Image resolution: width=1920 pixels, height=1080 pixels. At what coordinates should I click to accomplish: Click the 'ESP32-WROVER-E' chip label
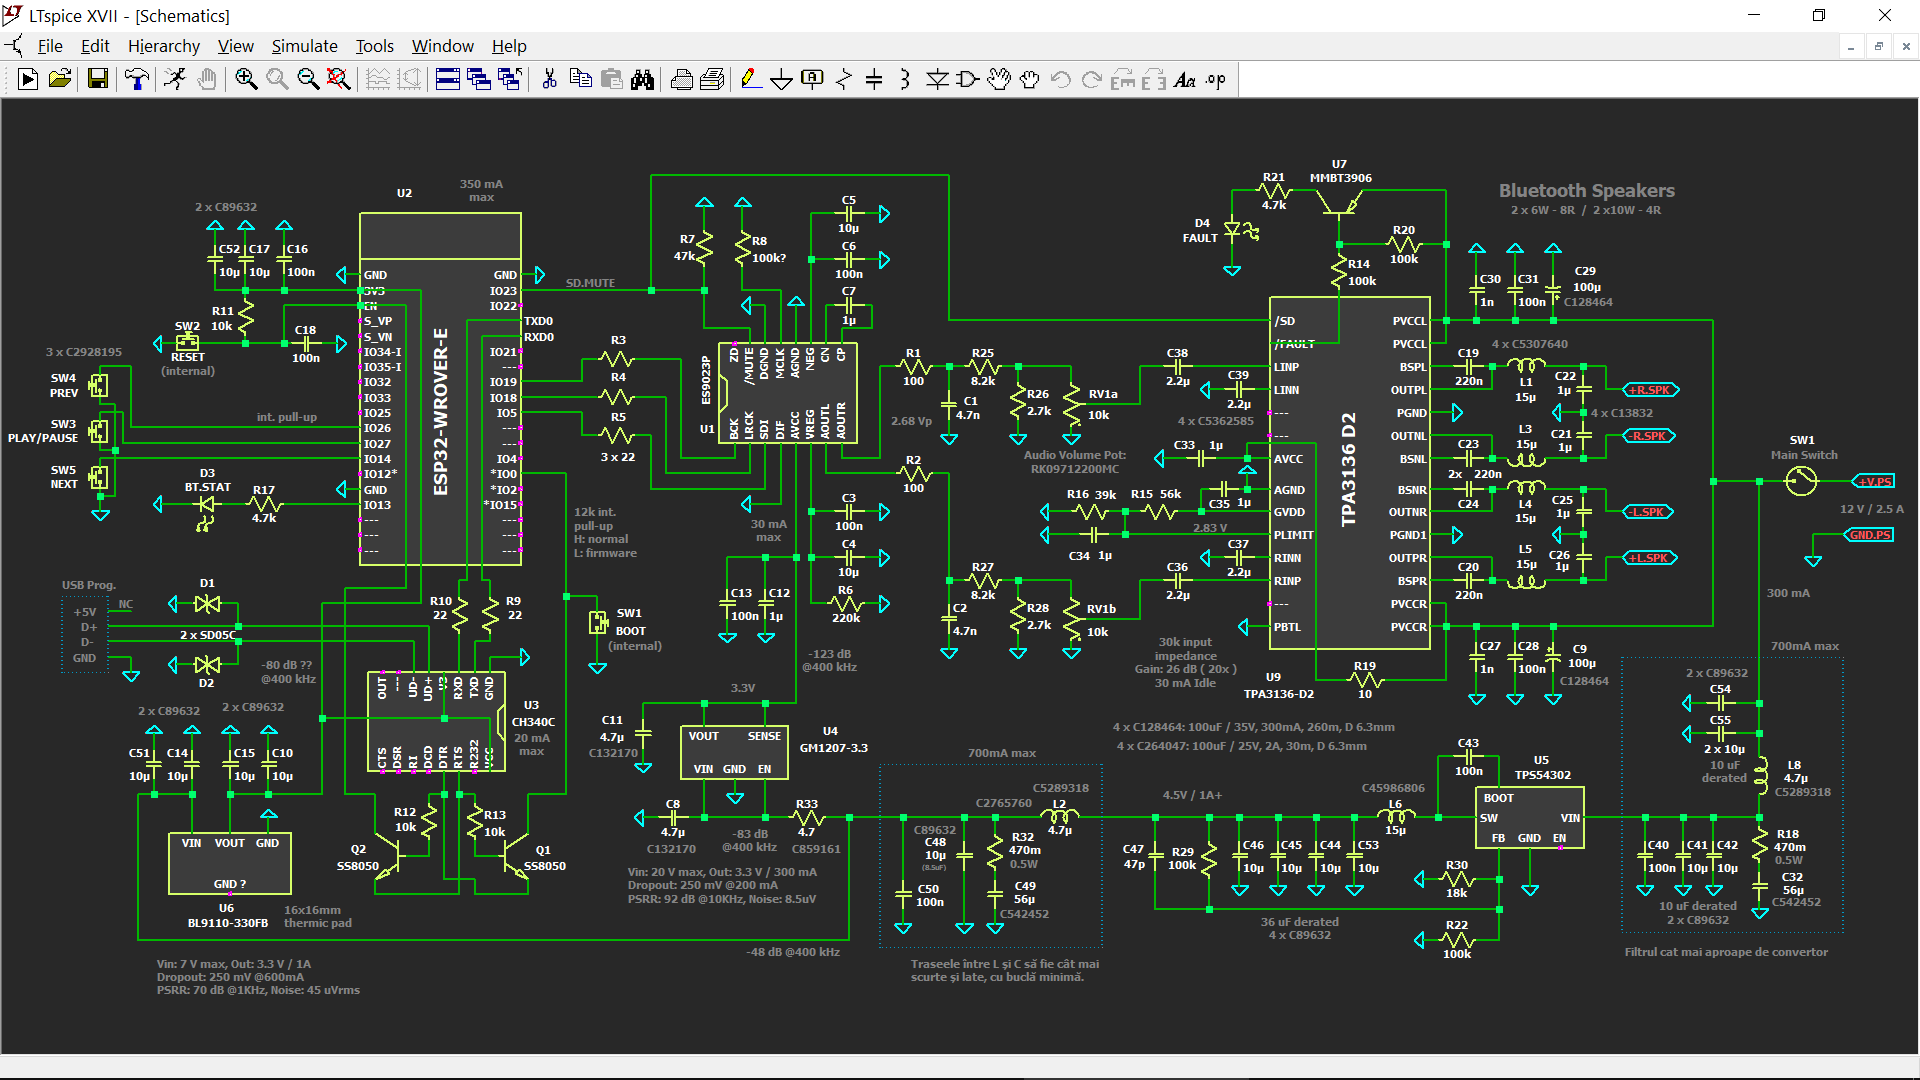tap(441, 412)
